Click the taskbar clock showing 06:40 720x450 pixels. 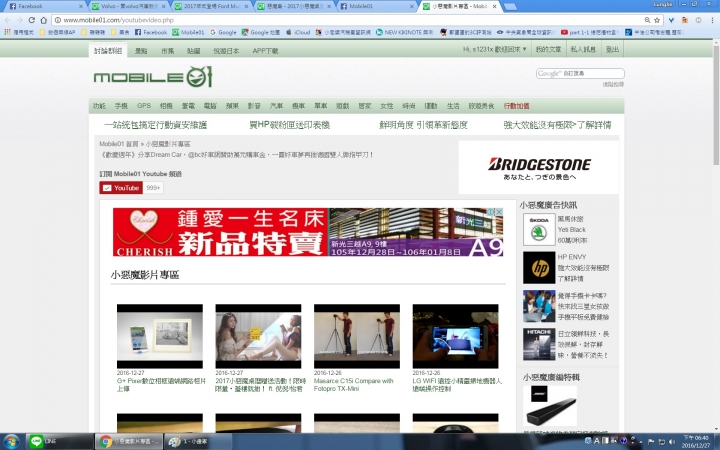click(696, 442)
